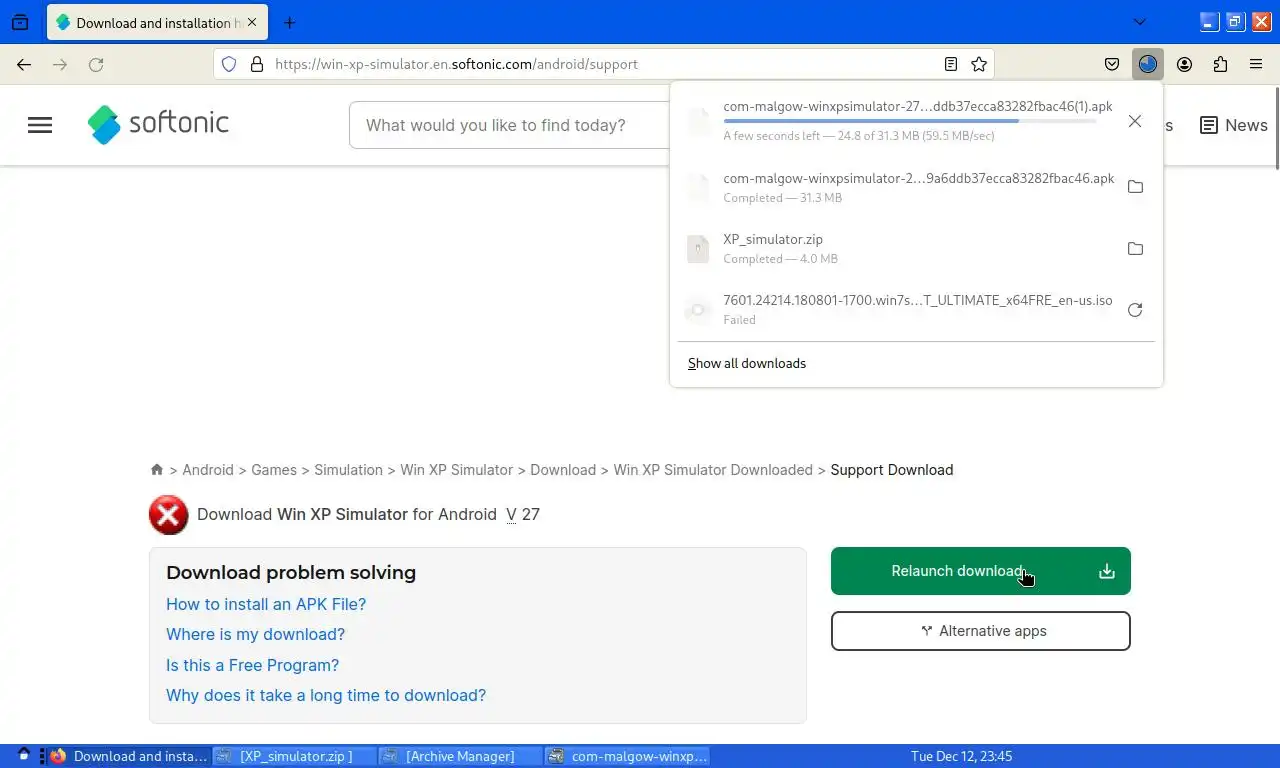The width and height of the screenshot is (1280, 768).
Task: Click the red error X app icon
Action: click(169, 515)
